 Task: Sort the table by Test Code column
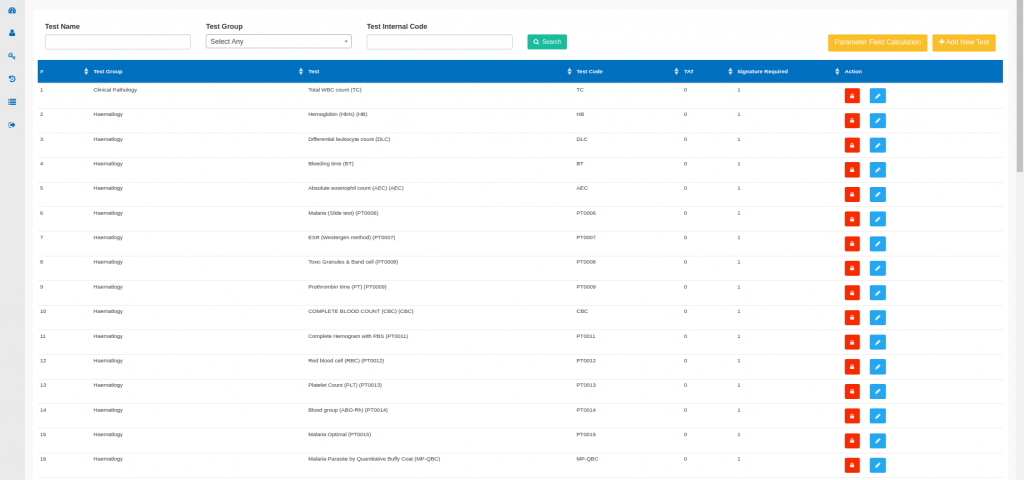point(590,72)
